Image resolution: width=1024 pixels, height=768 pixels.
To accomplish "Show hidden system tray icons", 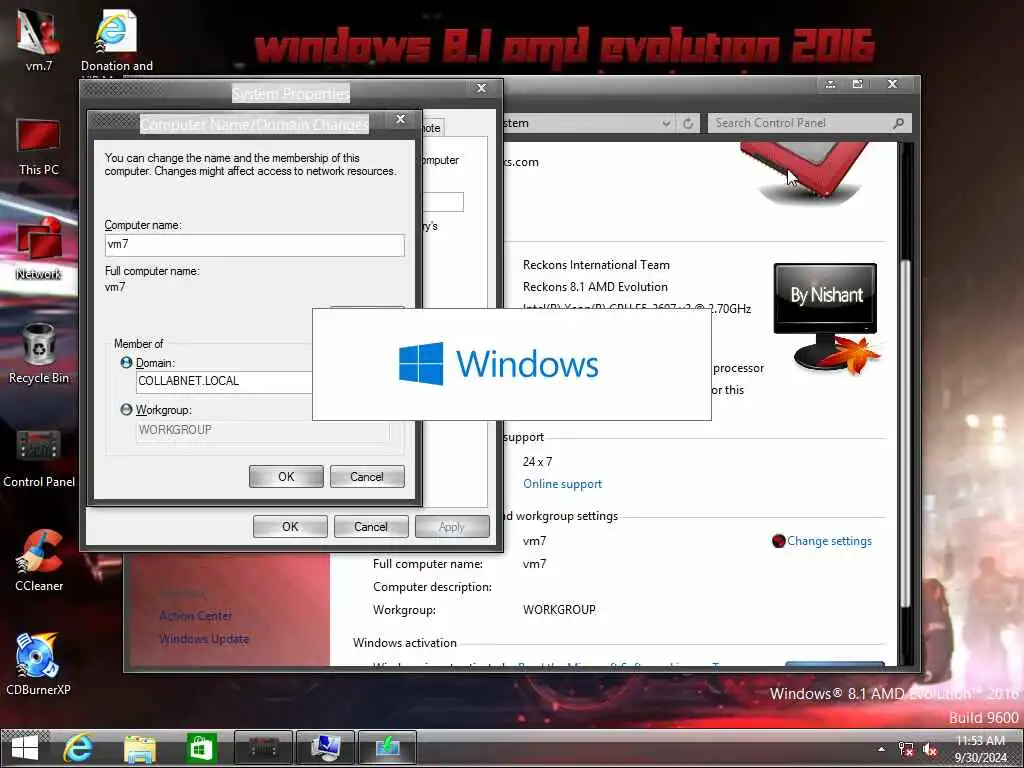I will [882, 749].
